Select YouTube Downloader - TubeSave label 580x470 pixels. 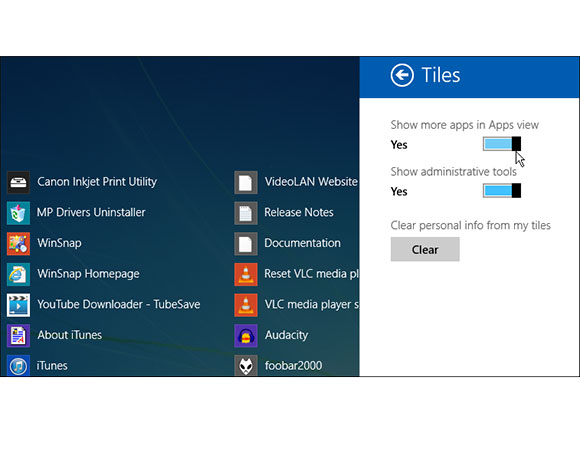pos(119,304)
